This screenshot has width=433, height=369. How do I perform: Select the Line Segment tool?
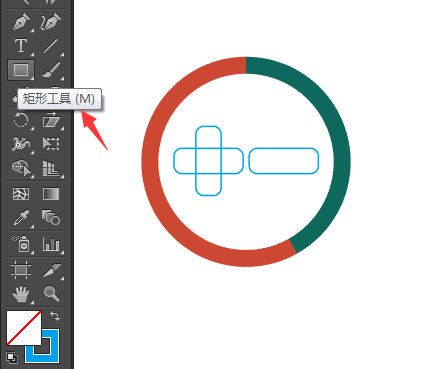51,46
